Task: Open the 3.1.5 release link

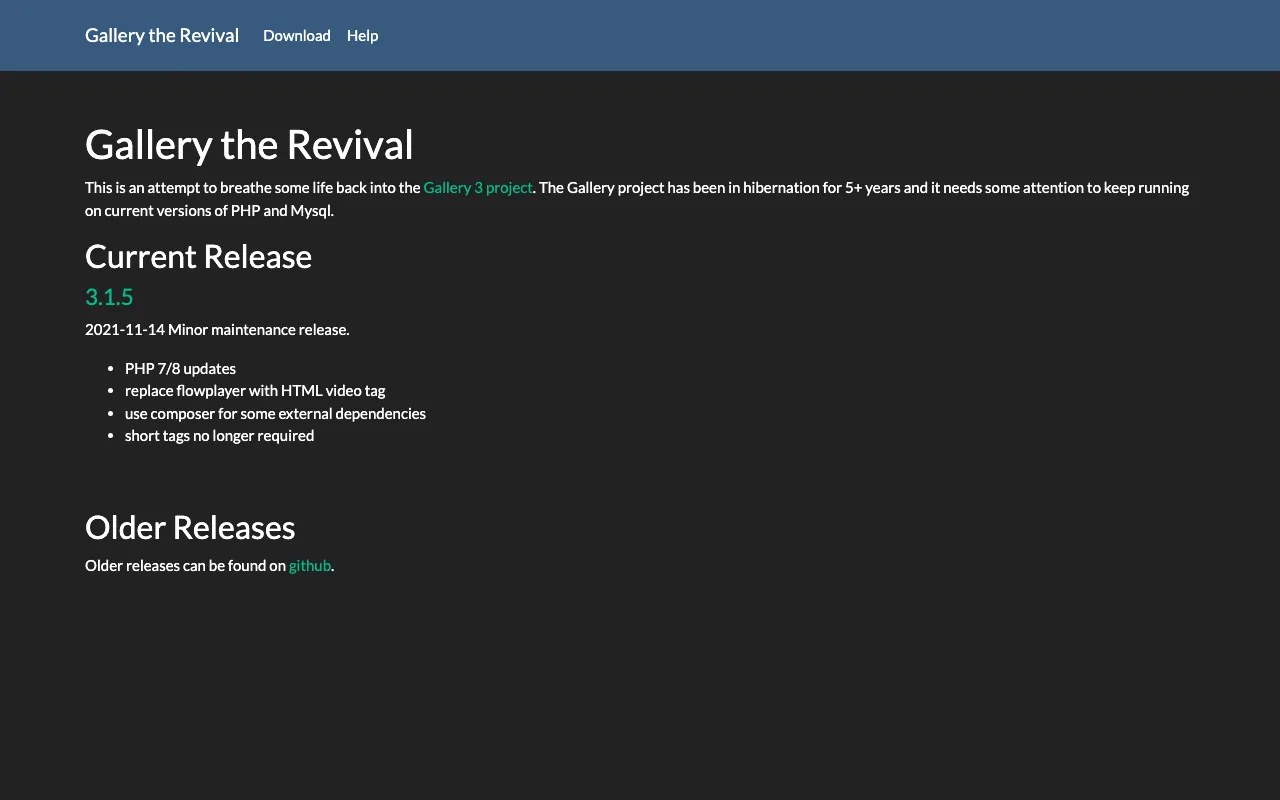Action: click(109, 297)
